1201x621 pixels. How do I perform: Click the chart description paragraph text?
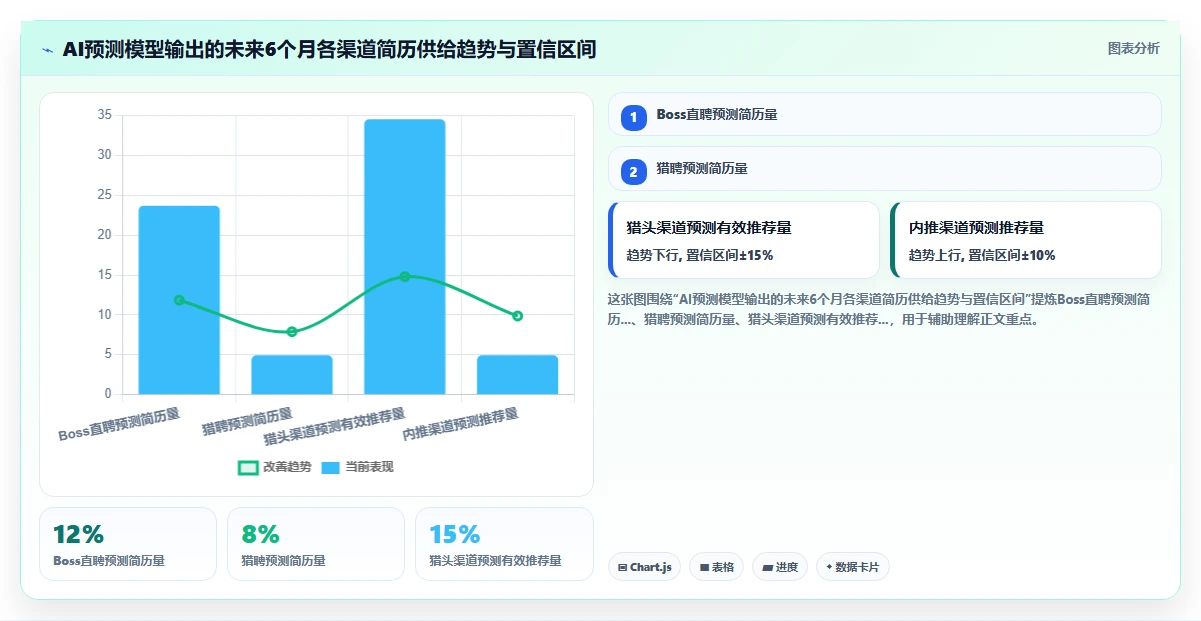point(880,309)
